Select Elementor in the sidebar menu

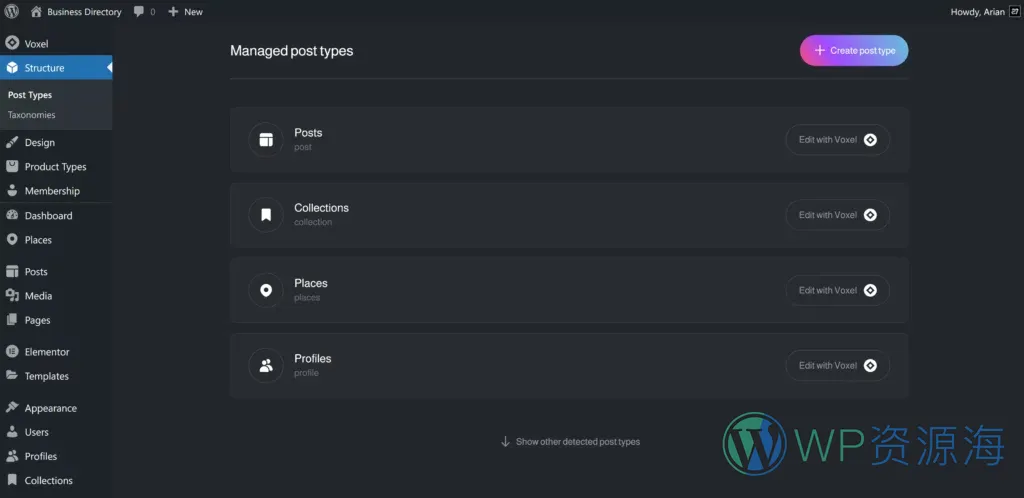click(47, 352)
